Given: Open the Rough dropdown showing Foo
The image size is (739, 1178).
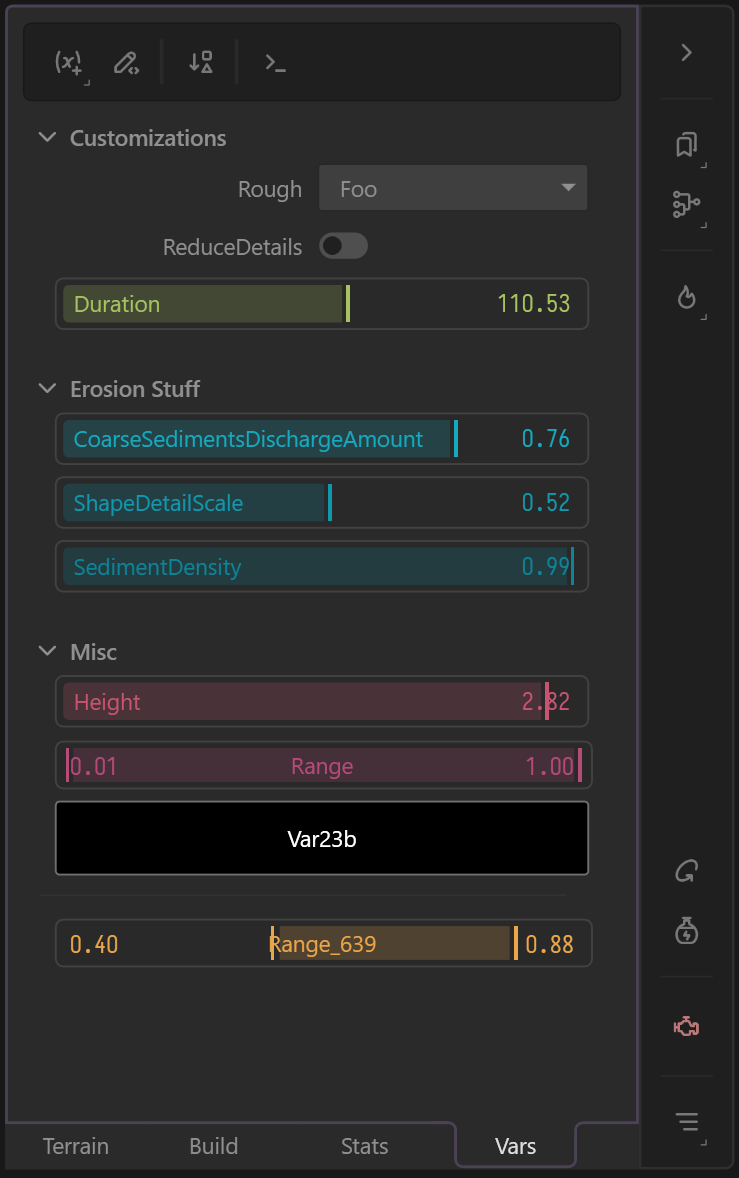Looking at the screenshot, I should coord(453,189).
